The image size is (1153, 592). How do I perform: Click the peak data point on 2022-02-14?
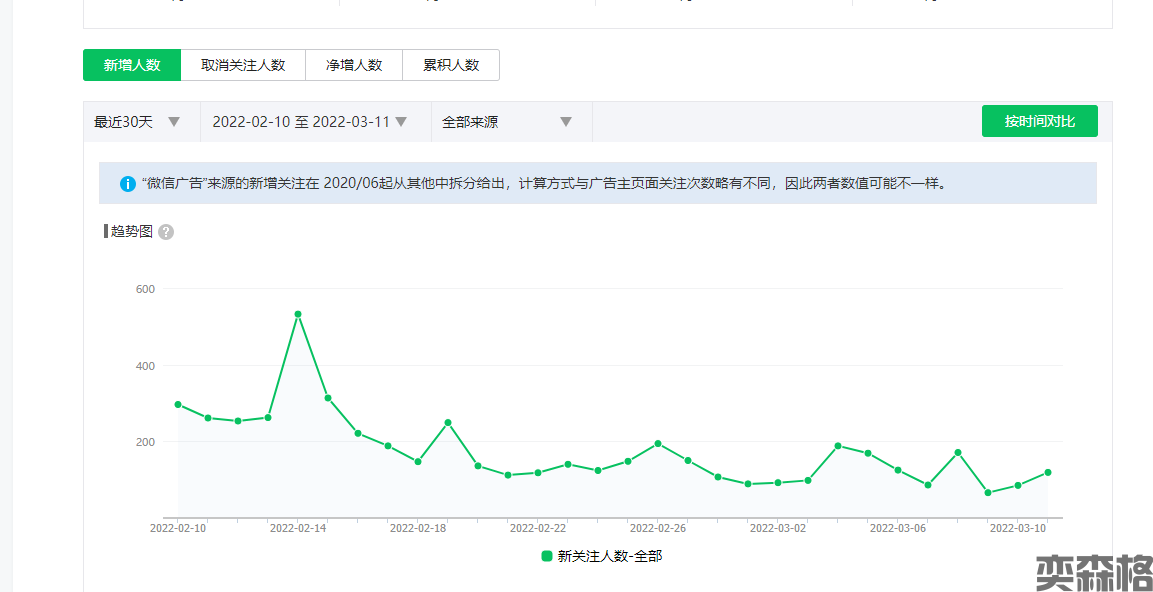pyautogui.click(x=298, y=314)
